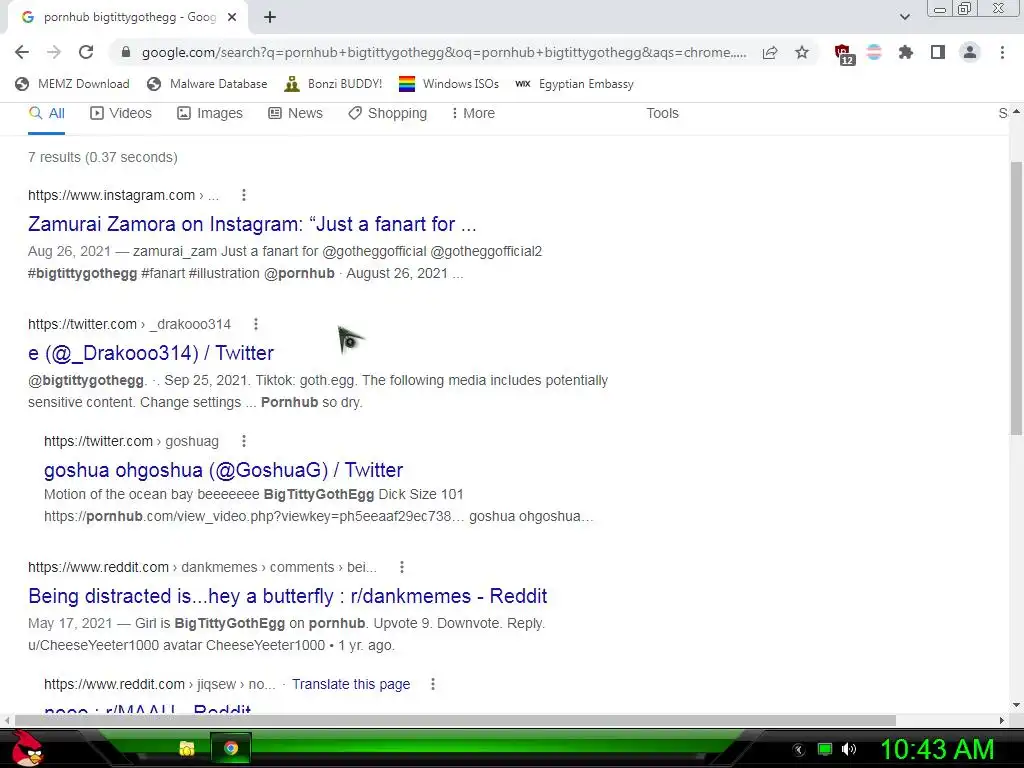Click Translate this page link

tap(351, 684)
